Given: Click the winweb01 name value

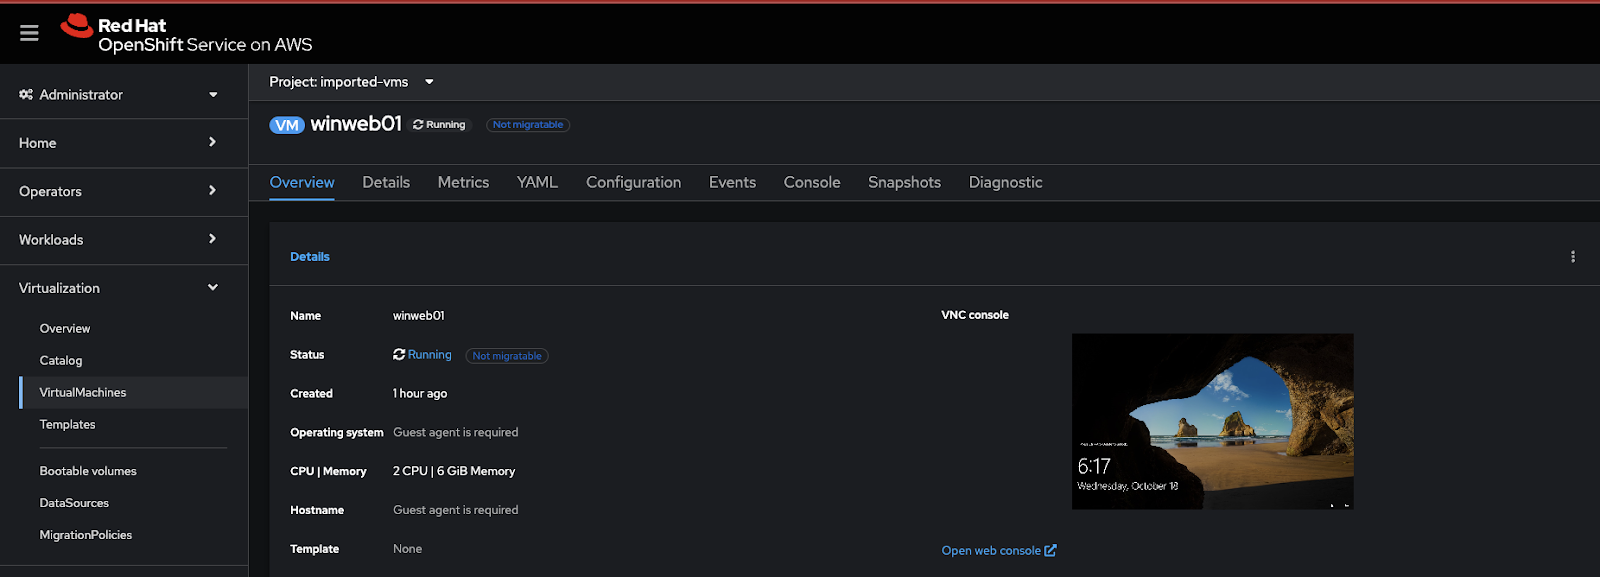Looking at the screenshot, I should 419,316.
